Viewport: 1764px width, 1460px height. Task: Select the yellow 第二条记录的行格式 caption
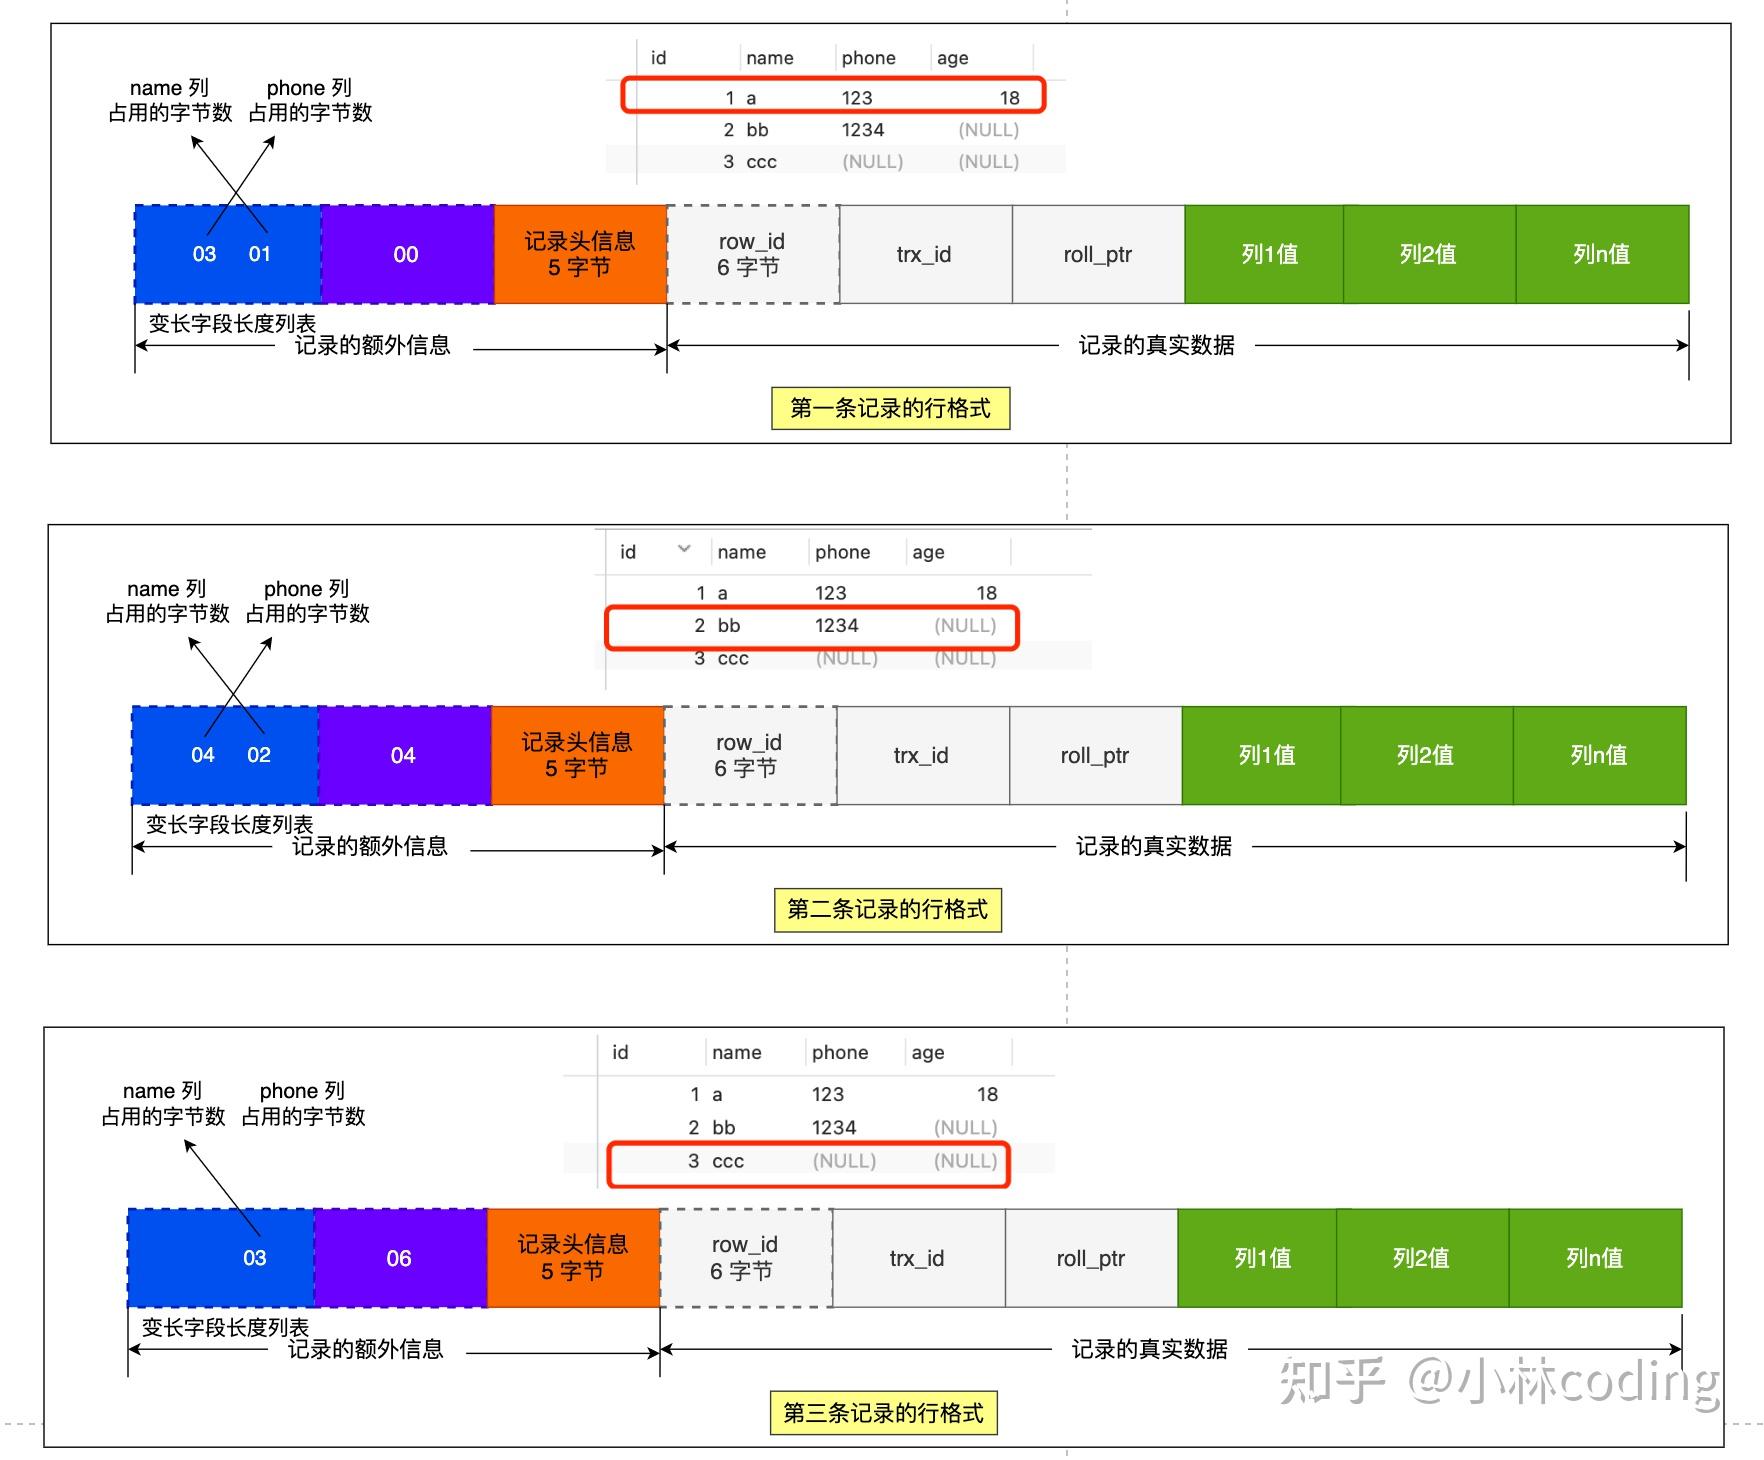pyautogui.click(x=888, y=909)
